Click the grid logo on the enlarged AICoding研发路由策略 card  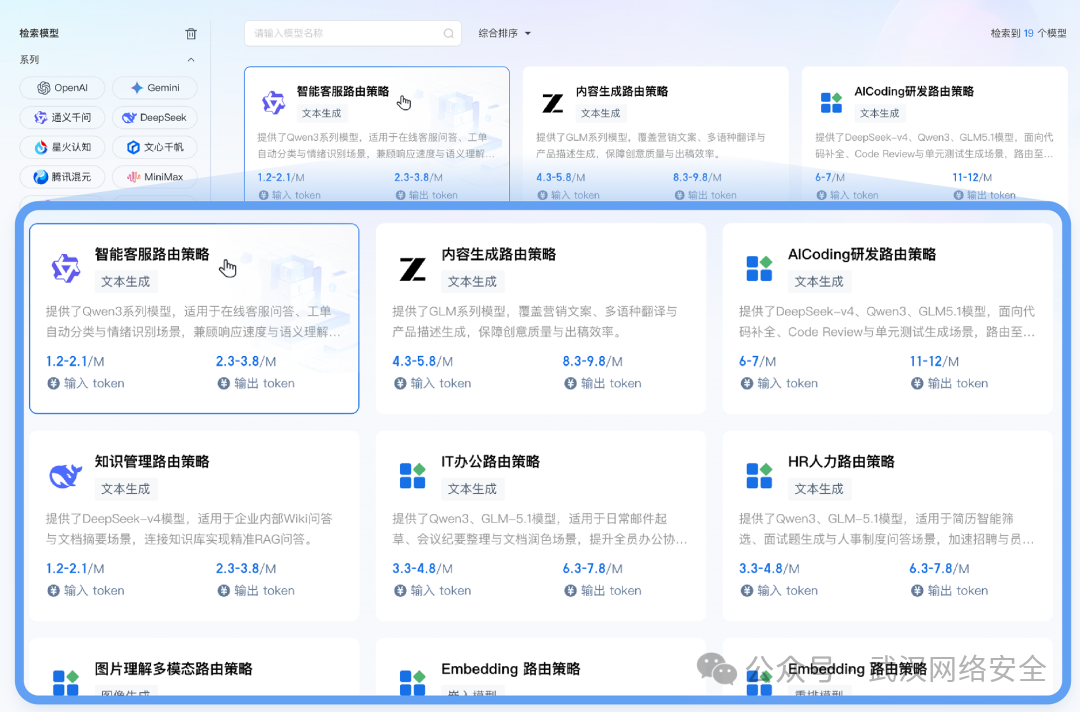(x=759, y=268)
